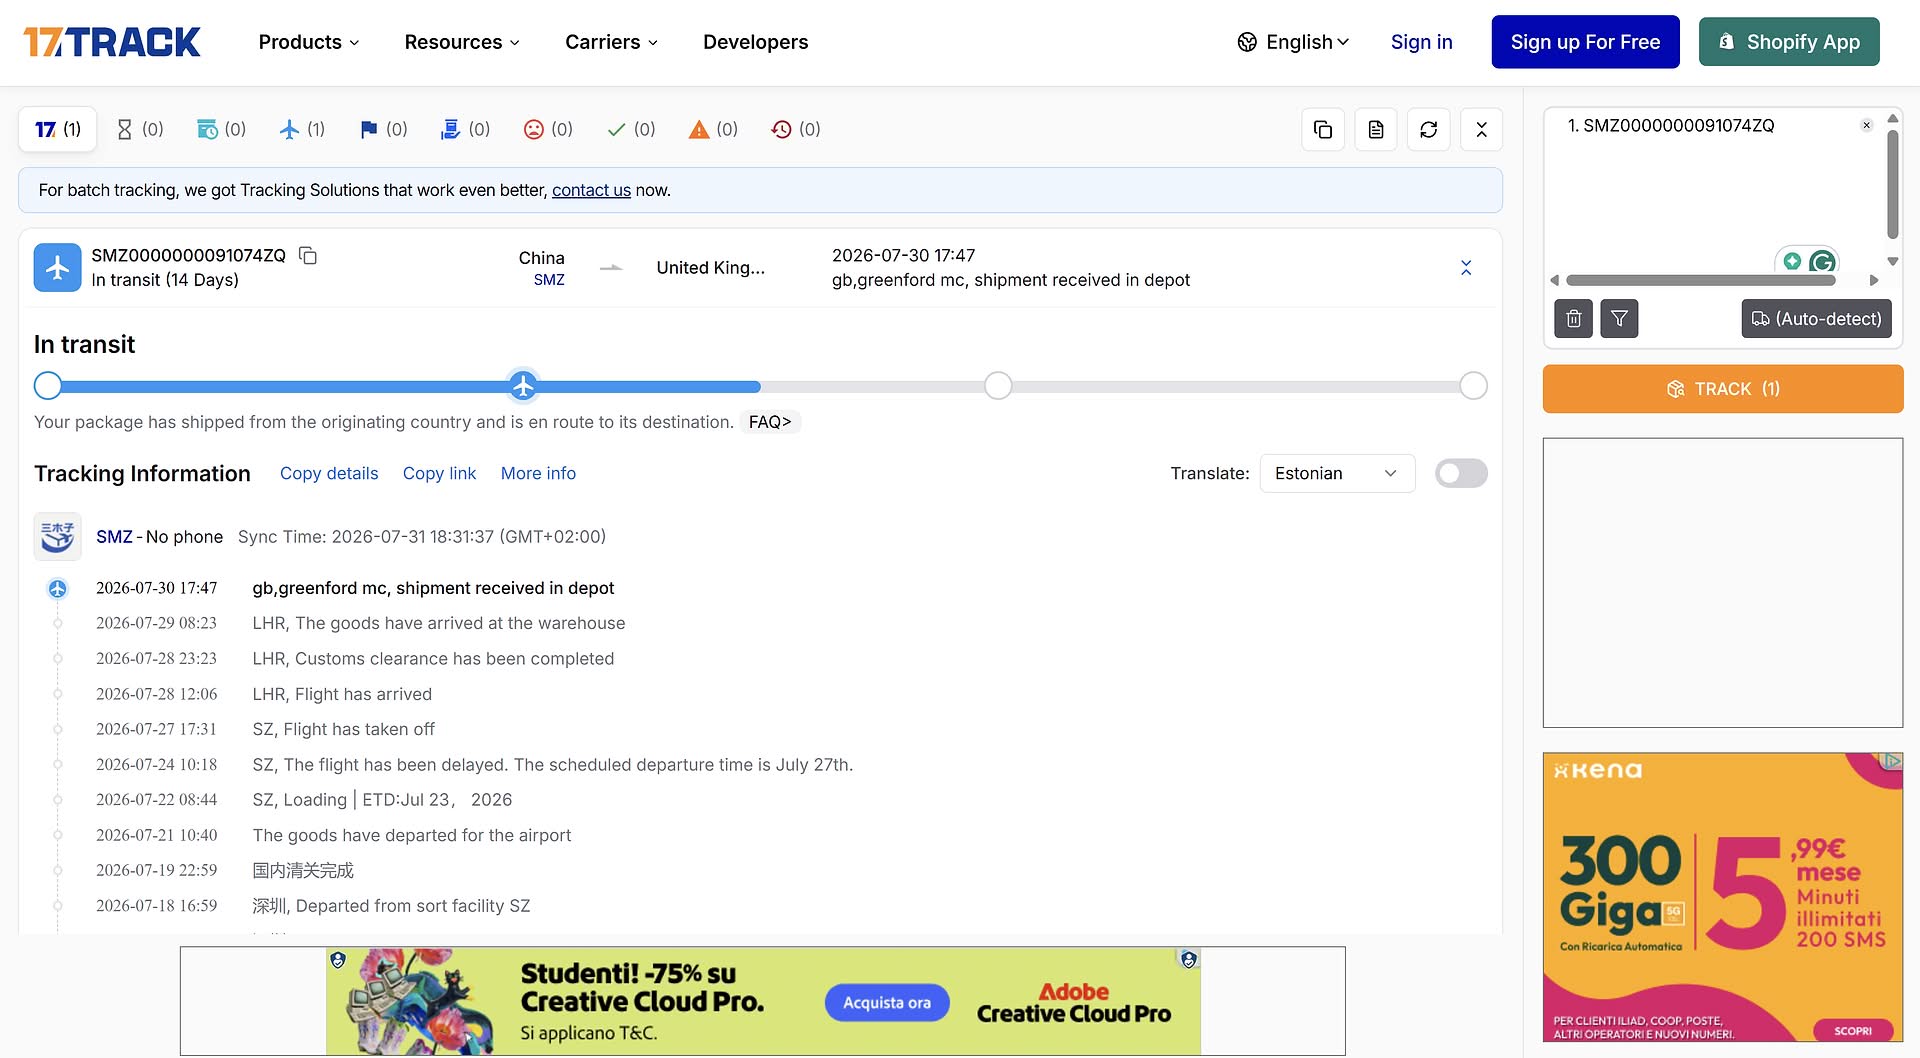Viewport: 1920px width, 1058px height.
Task: Open the English language selector
Action: click(x=1294, y=42)
